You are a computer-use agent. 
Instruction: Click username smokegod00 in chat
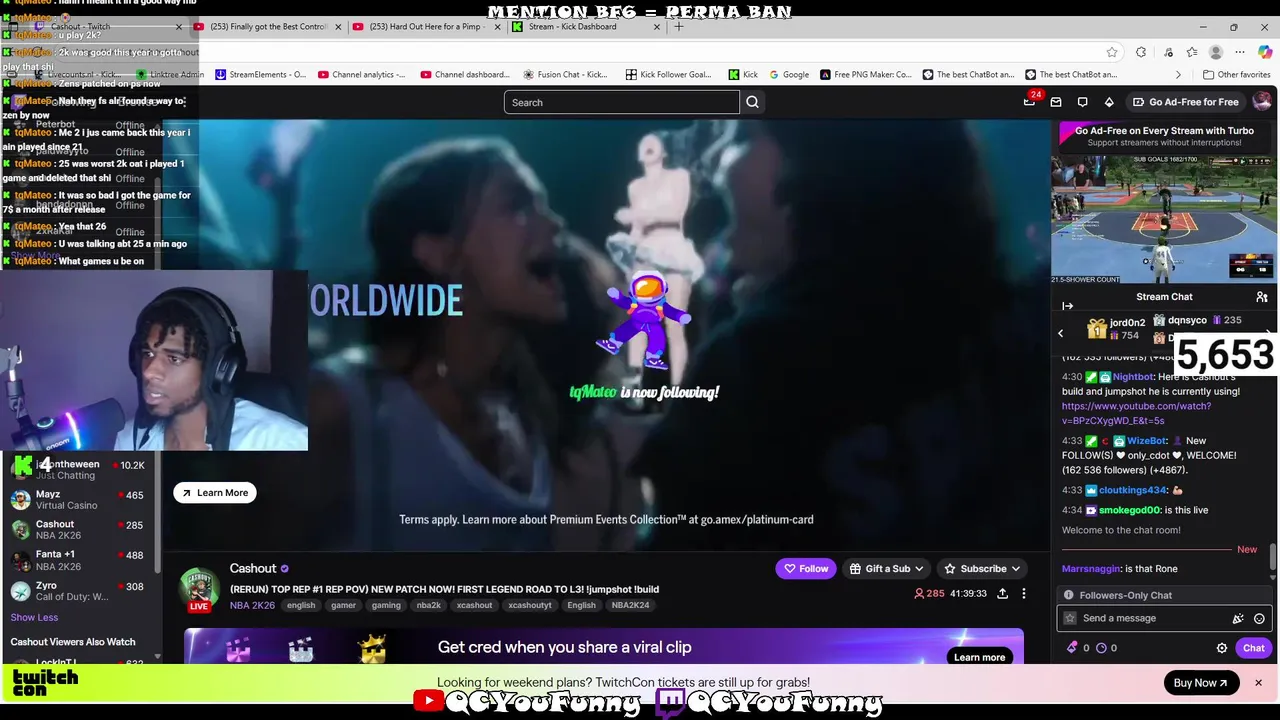(1129, 510)
